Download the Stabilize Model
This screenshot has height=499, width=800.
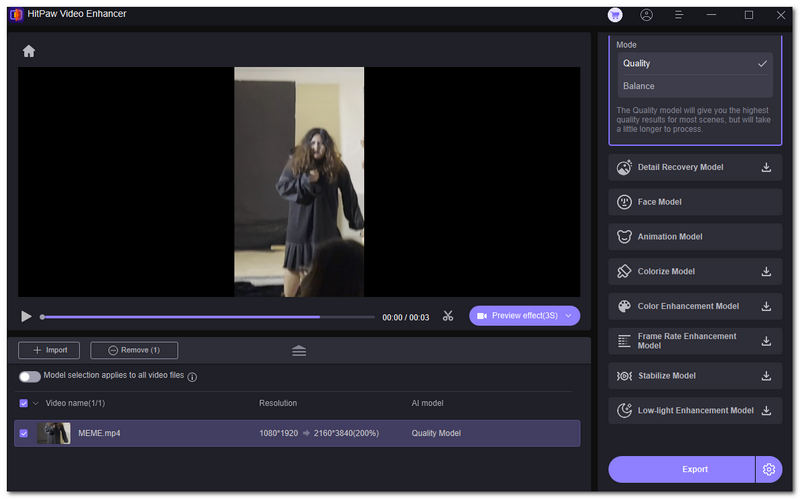tap(766, 376)
